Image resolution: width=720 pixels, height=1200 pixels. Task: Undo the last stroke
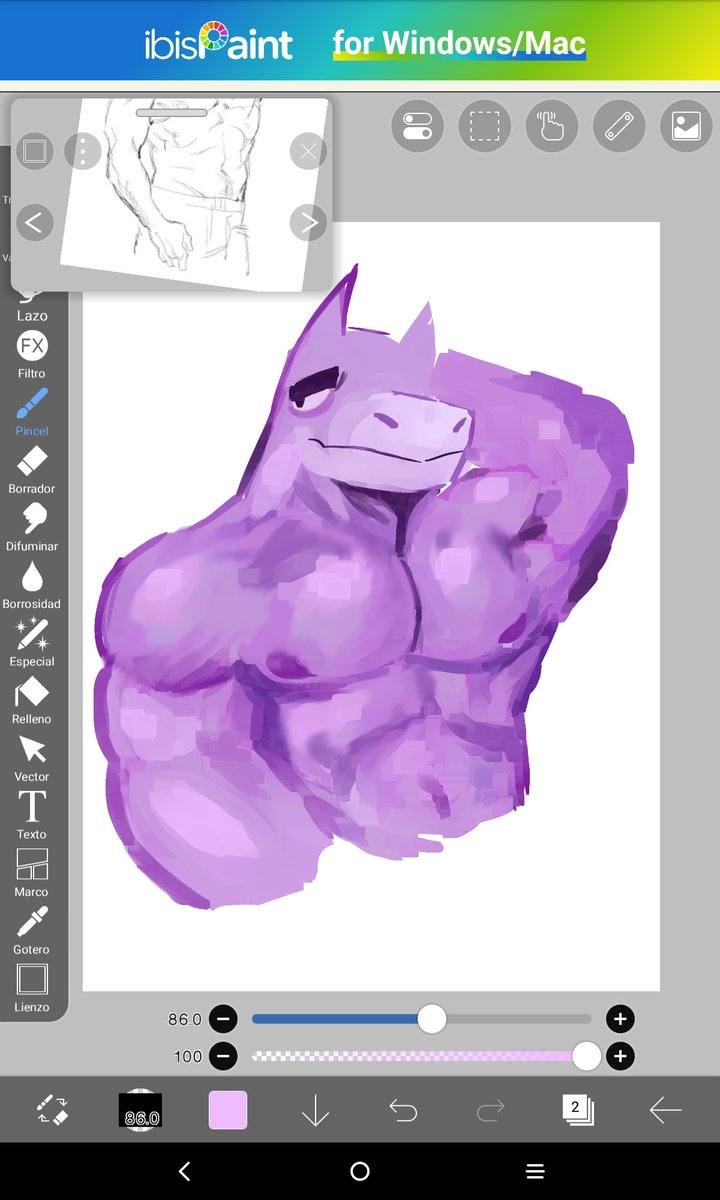[x=403, y=1110]
